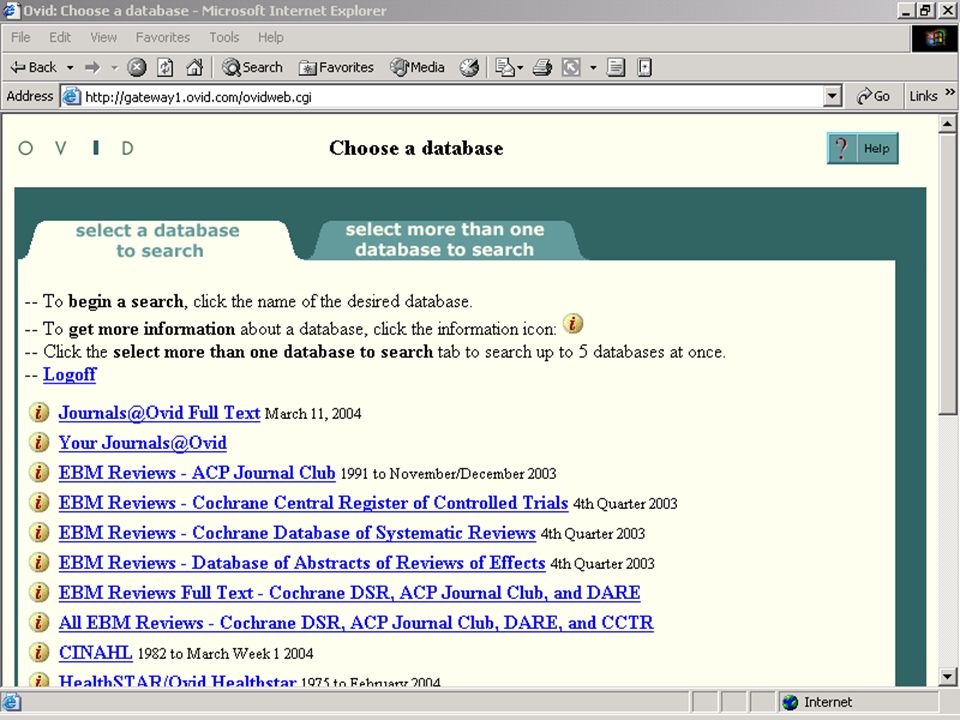Print the page with the printer icon
The width and height of the screenshot is (960, 720).
(542, 67)
